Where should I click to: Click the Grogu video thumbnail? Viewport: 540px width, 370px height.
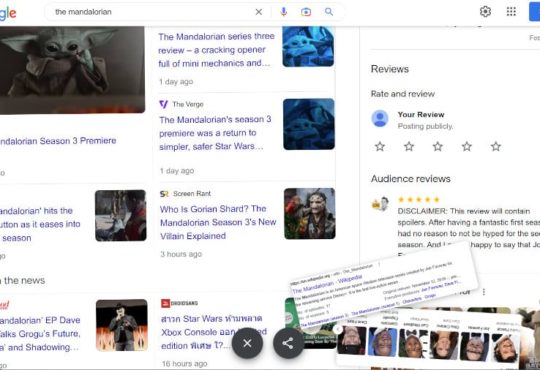click(72, 70)
